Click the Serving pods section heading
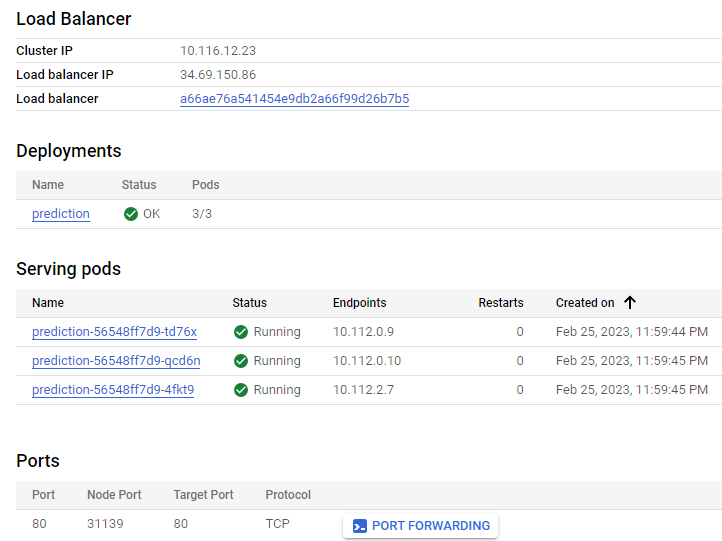Screen dimensions: 722x541 tap(69, 269)
